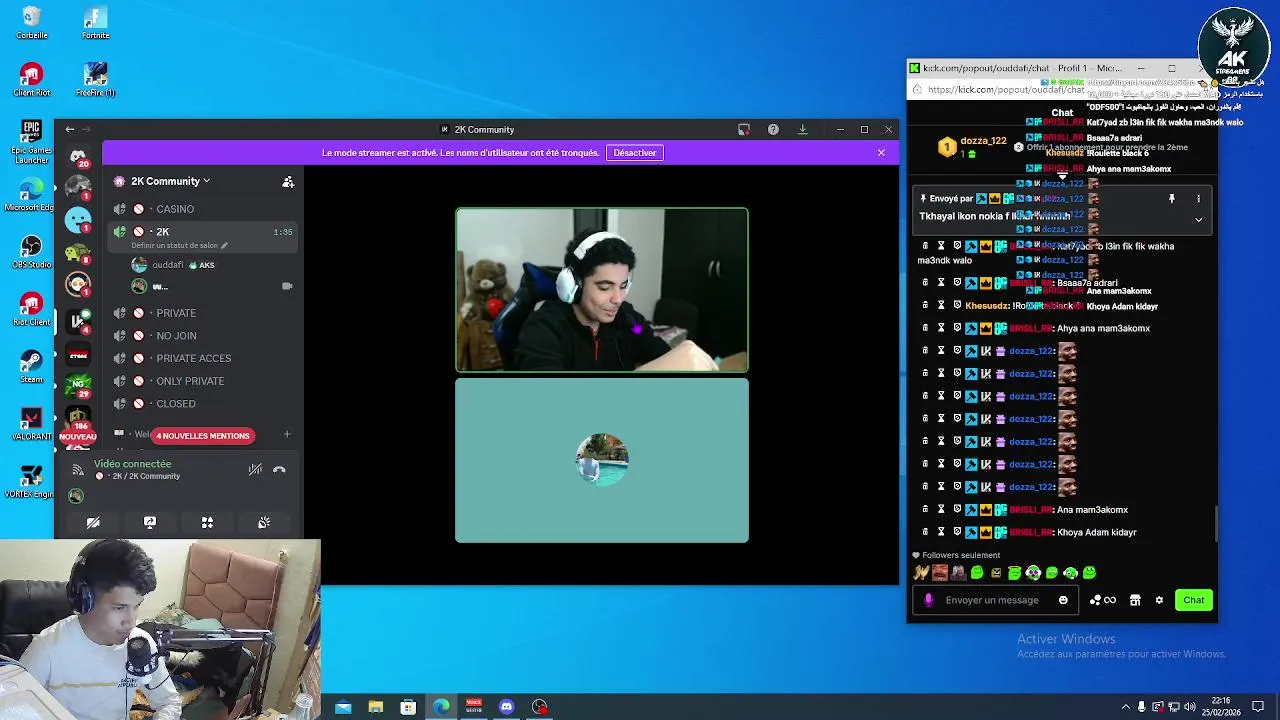Disconnect from voice with the hang-up icon
This screenshot has width=1280, height=720.
(279, 469)
